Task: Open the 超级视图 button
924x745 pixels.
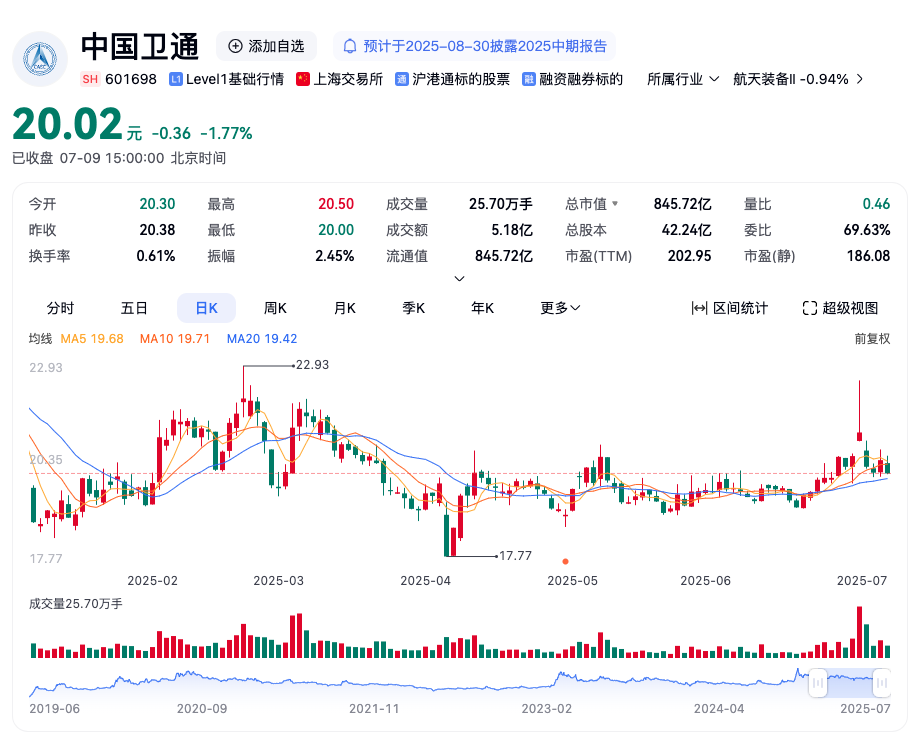Action: [840, 308]
